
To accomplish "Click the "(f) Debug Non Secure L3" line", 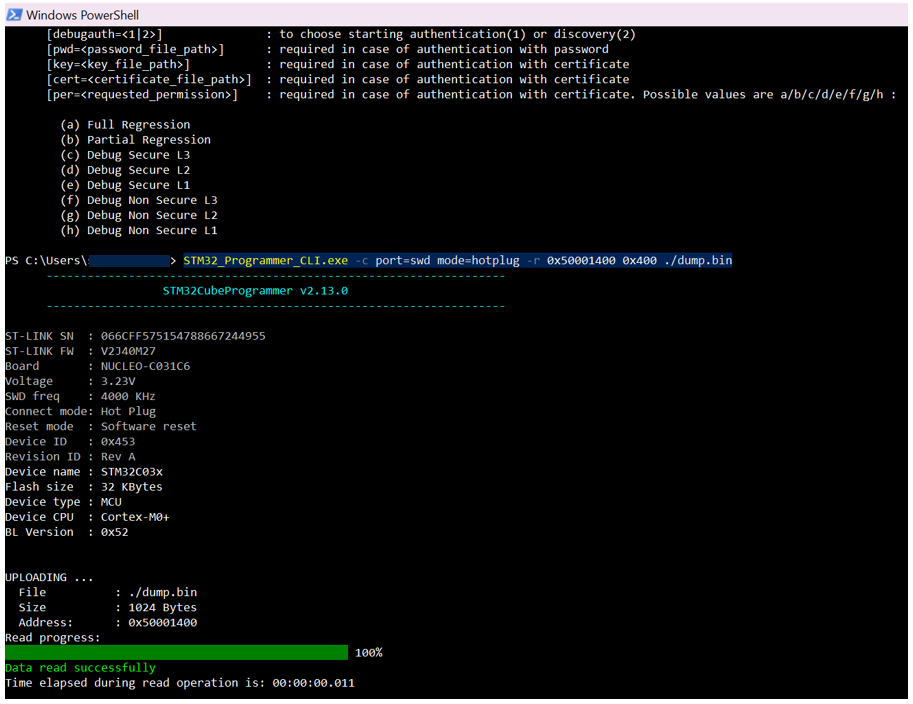I will click(139, 200).
